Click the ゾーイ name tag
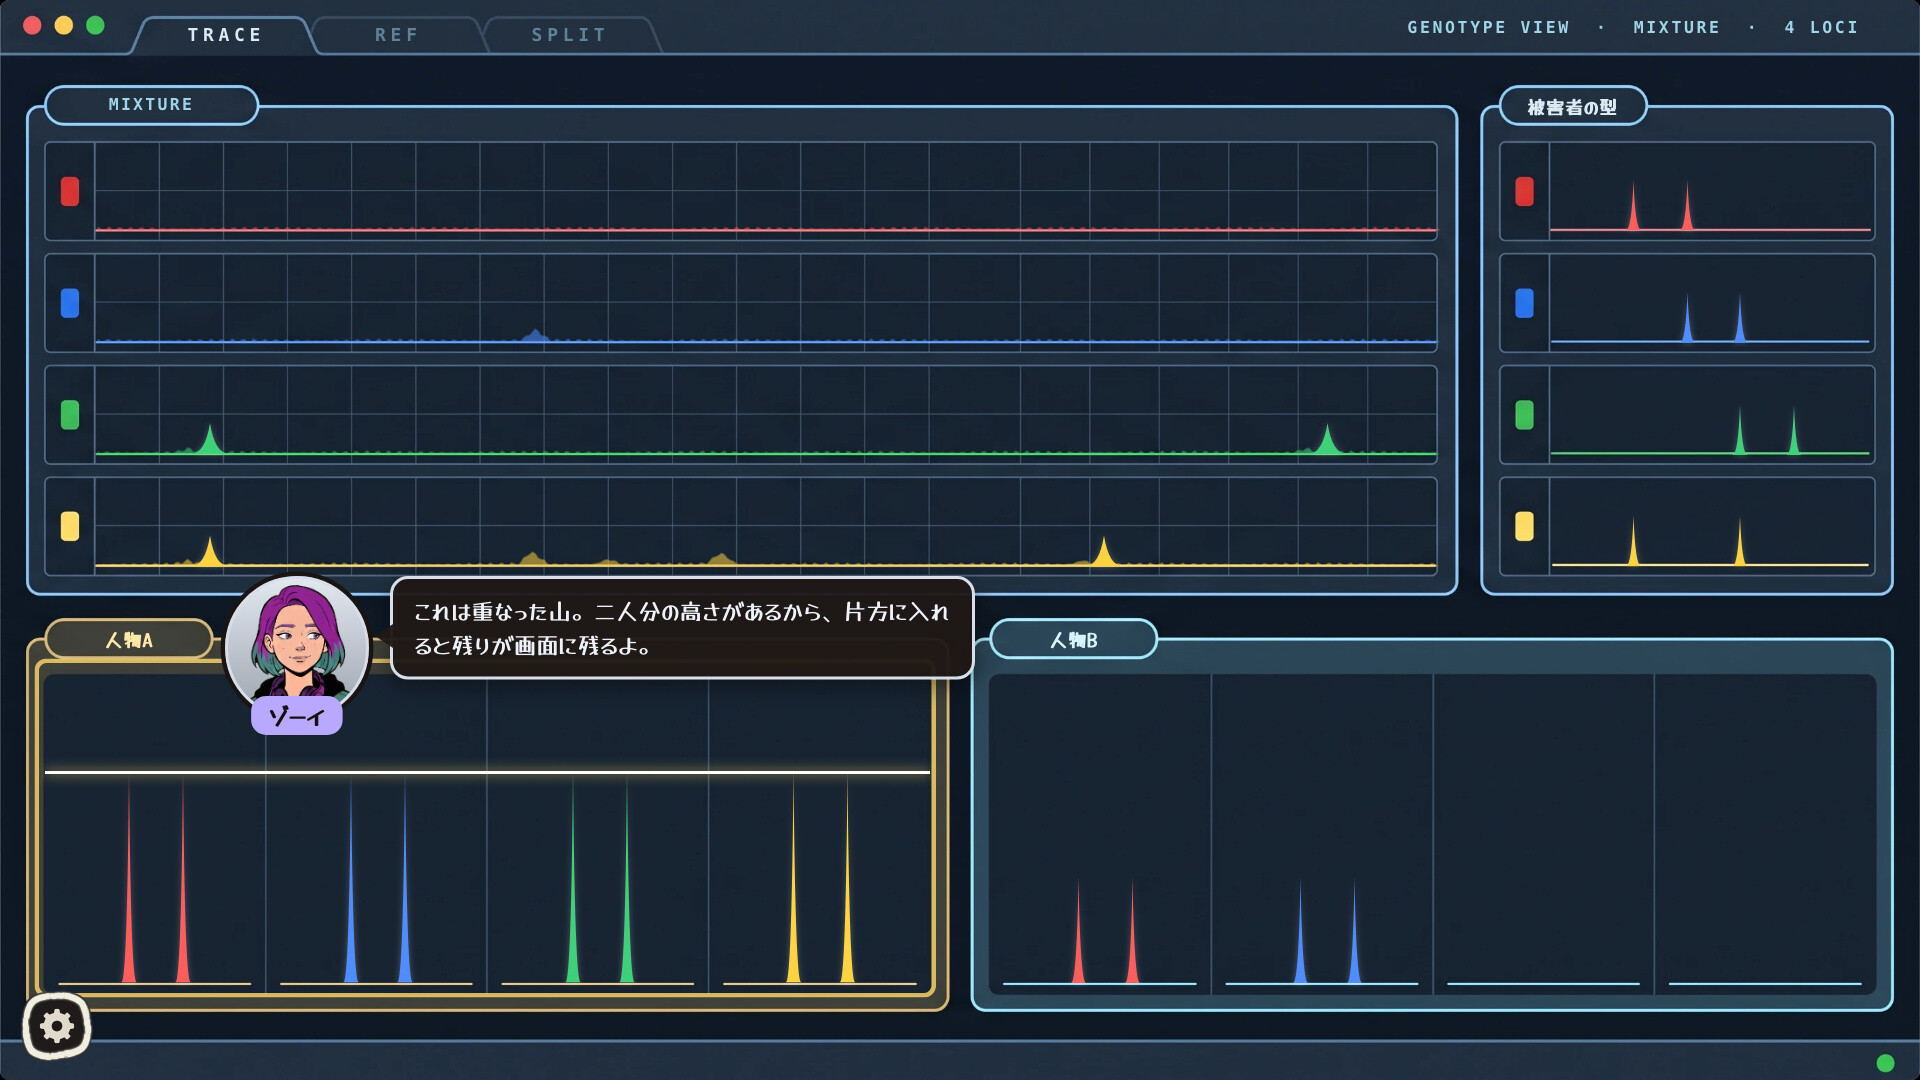The height and width of the screenshot is (1080, 1920). pos(297,716)
